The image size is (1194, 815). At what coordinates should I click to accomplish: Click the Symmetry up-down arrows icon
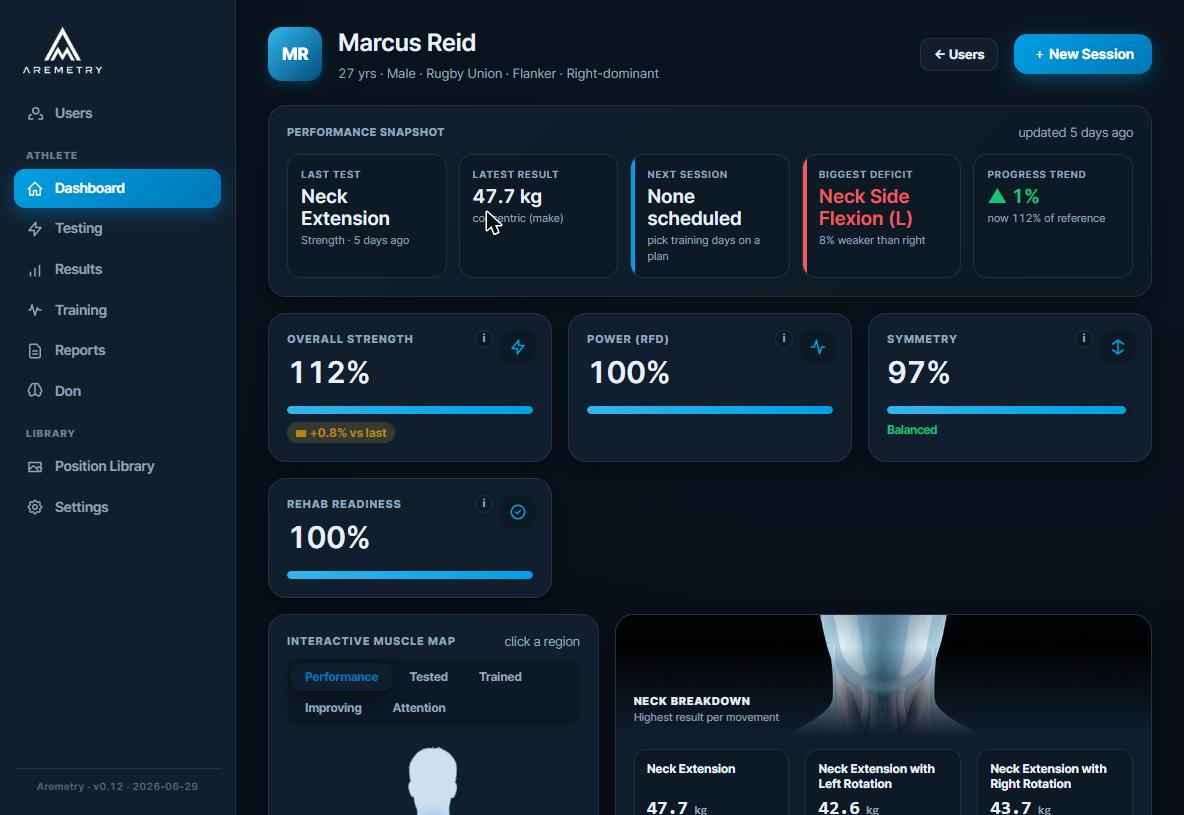pos(1118,347)
